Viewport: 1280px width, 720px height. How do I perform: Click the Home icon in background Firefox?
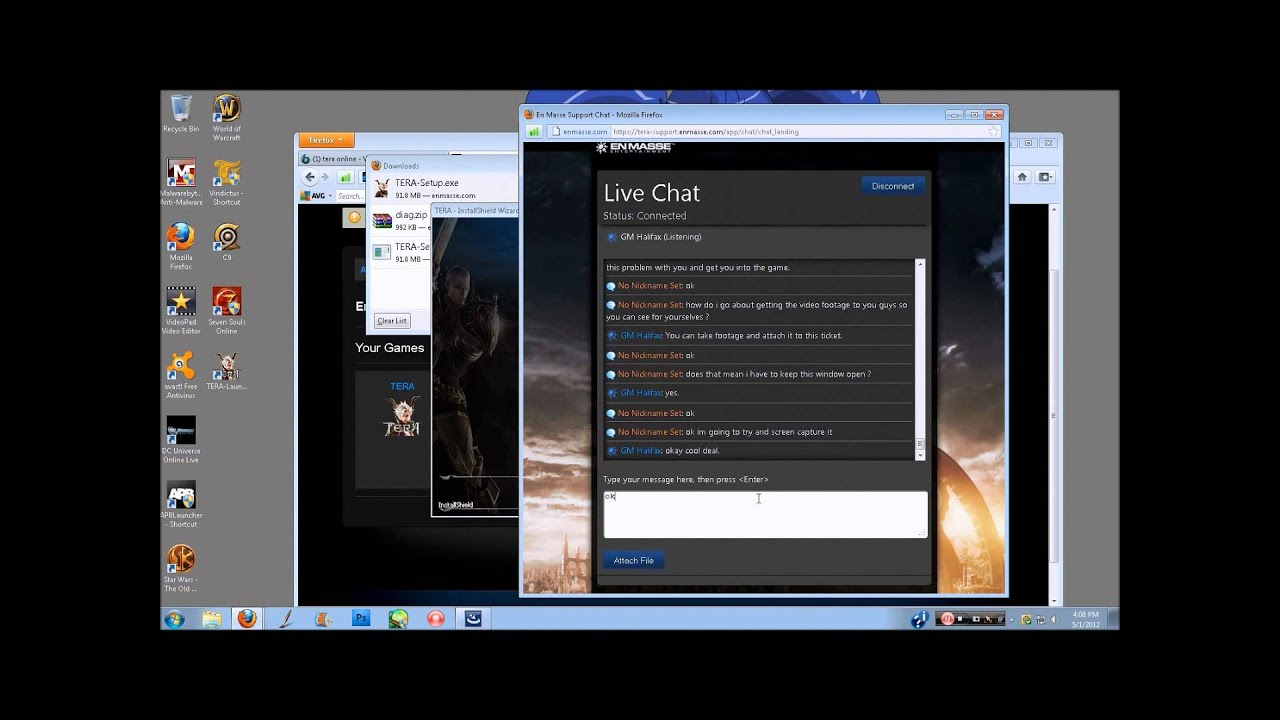(x=1022, y=177)
